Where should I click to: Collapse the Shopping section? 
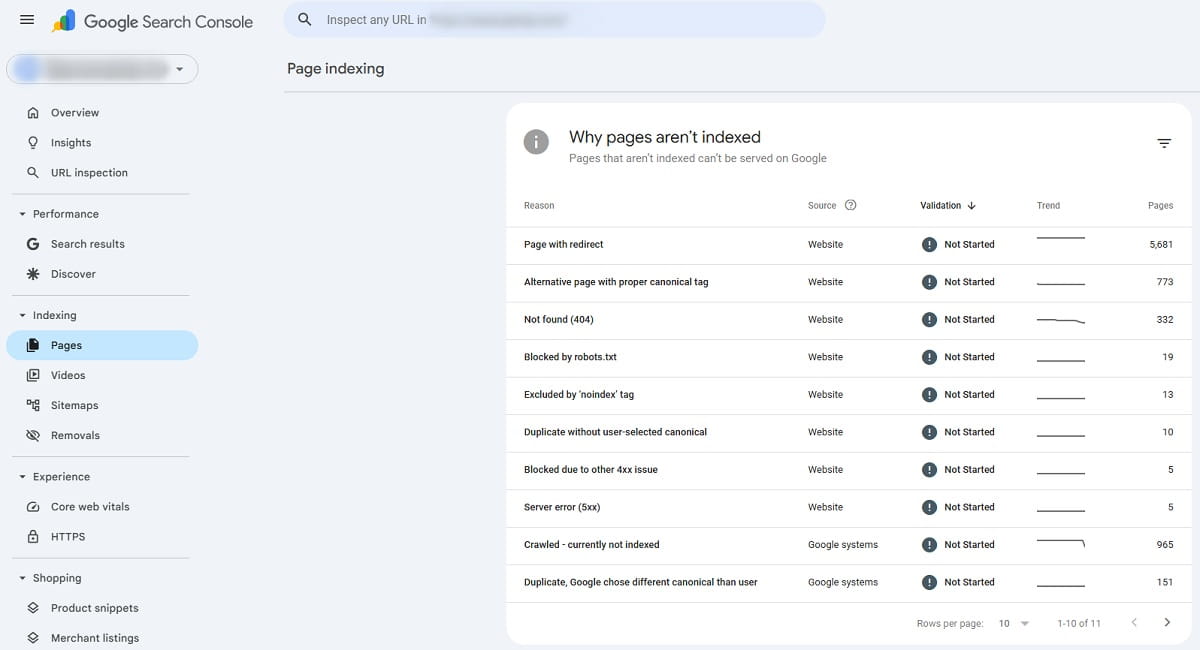coord(23,578)
